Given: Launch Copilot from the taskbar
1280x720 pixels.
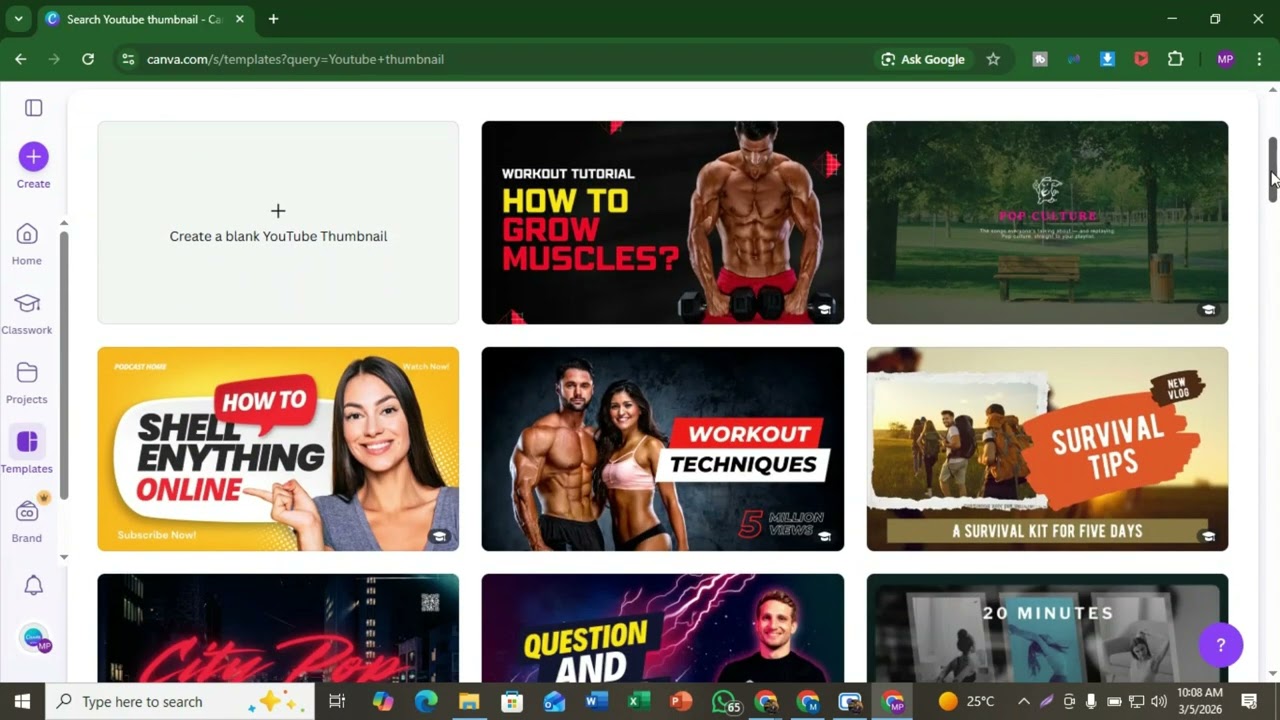Looking at the screenshot, I should [383, 701].
